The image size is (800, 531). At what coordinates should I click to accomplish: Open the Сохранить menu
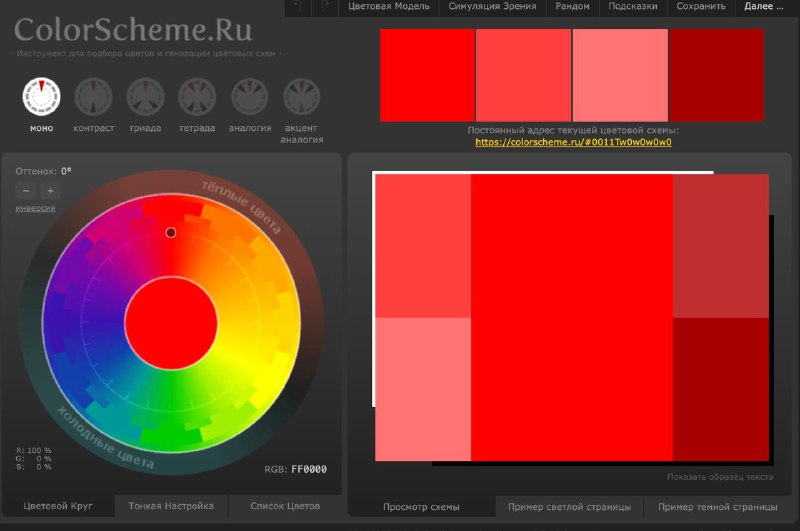click(x=701, y=7)
